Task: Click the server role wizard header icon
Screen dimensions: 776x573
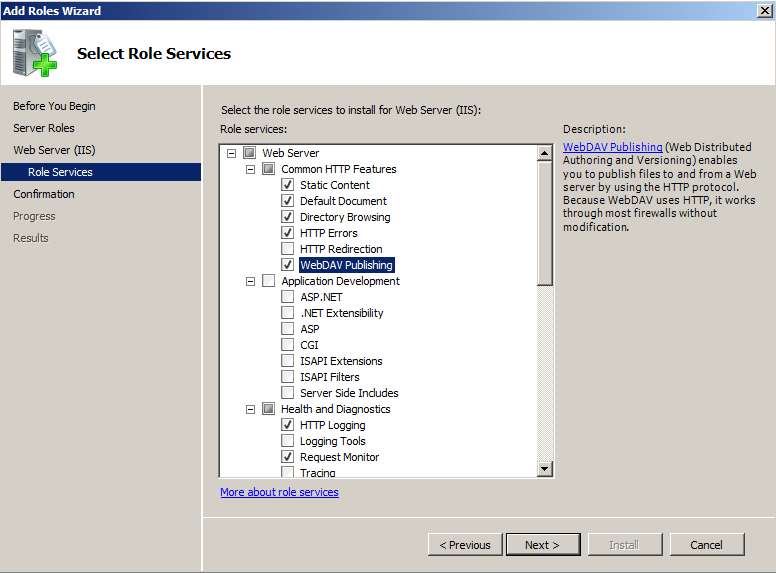Action: tap(35, 53)
